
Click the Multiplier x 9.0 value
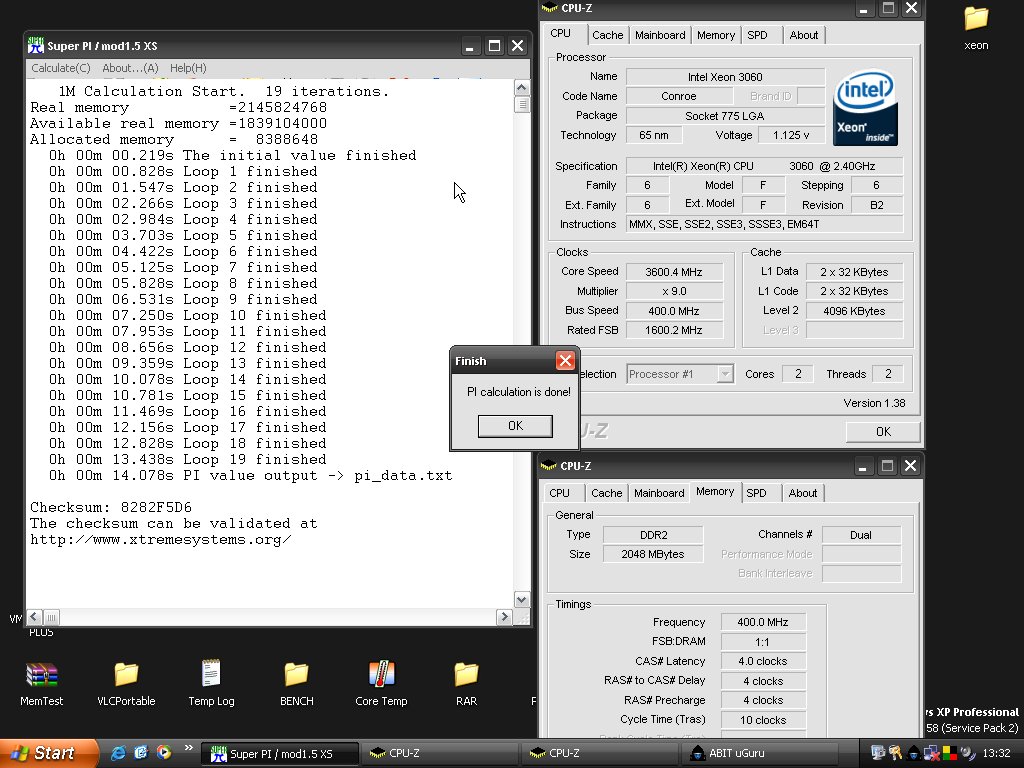pos(674,291)
